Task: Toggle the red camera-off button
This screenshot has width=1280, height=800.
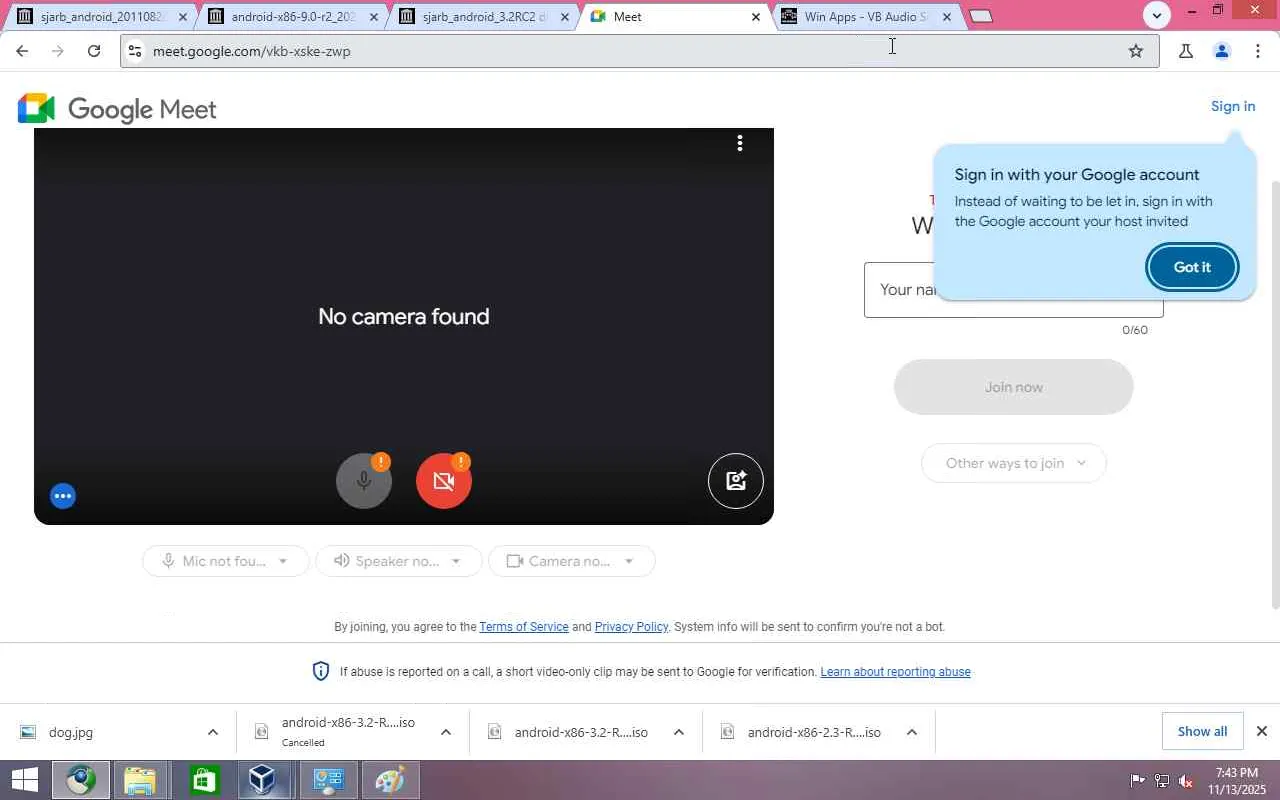Action: [444, 481]
